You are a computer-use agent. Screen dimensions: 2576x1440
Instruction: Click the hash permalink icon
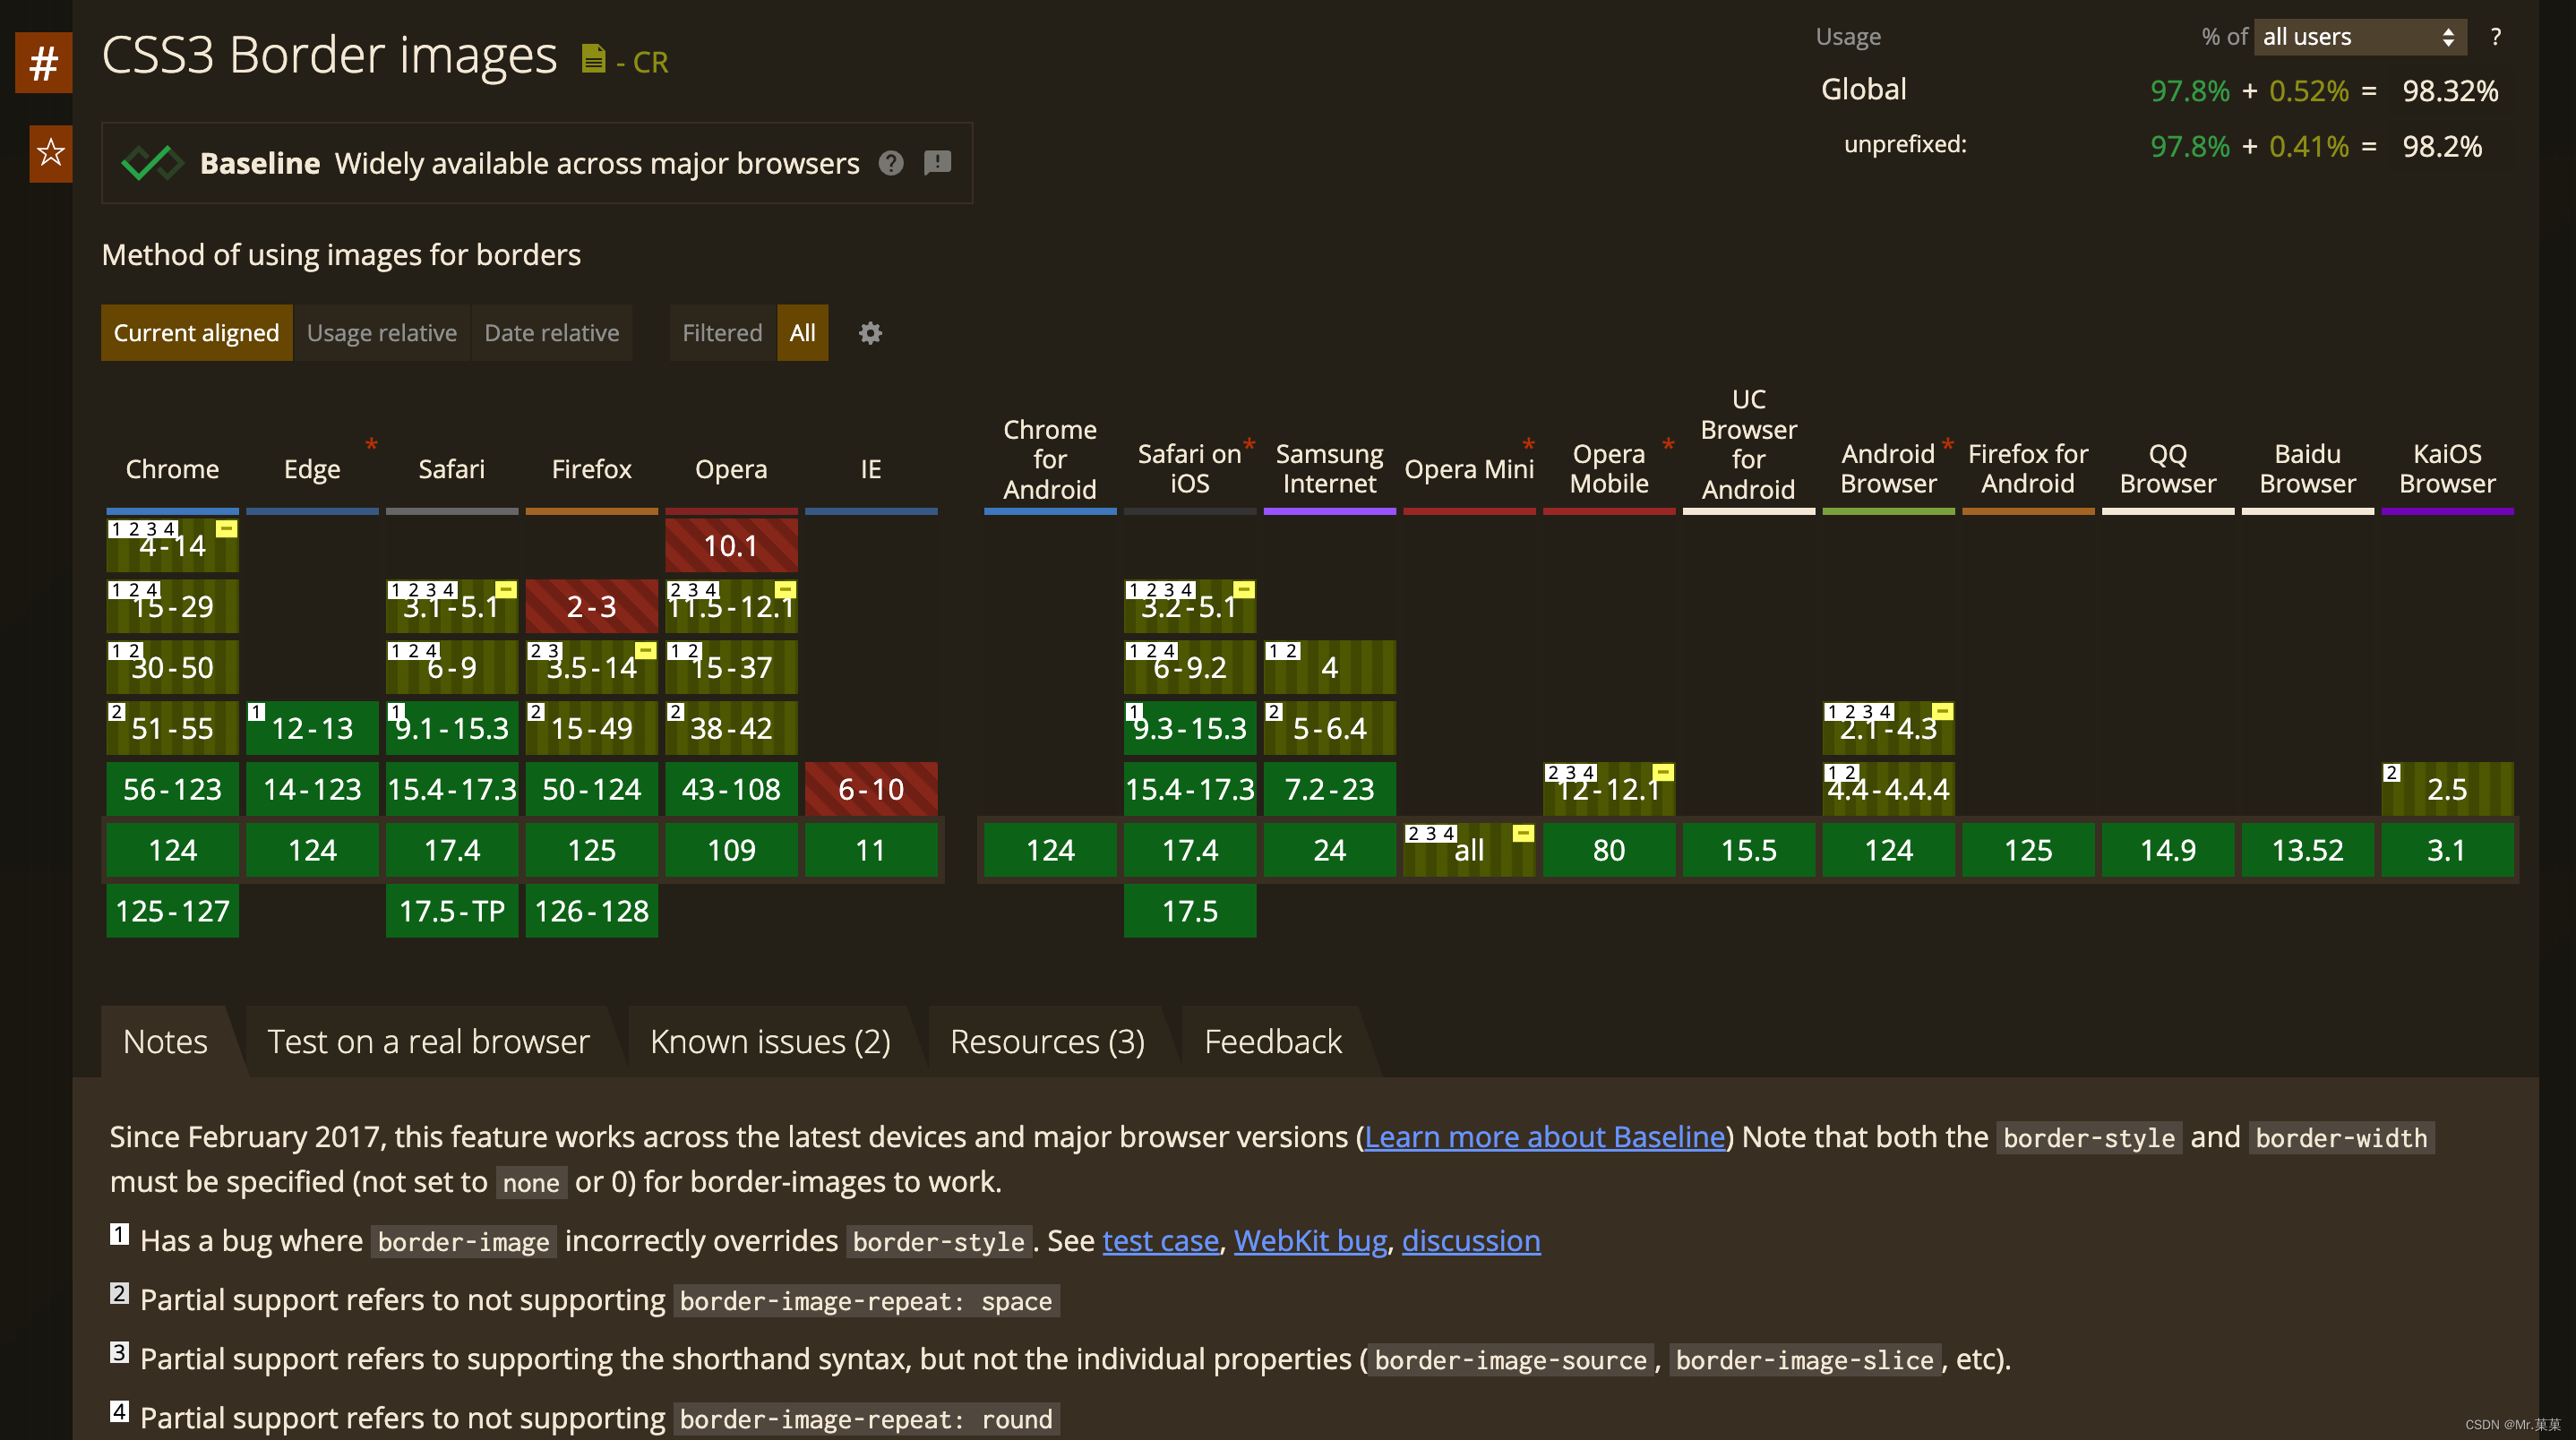click(x=43, y=63)
